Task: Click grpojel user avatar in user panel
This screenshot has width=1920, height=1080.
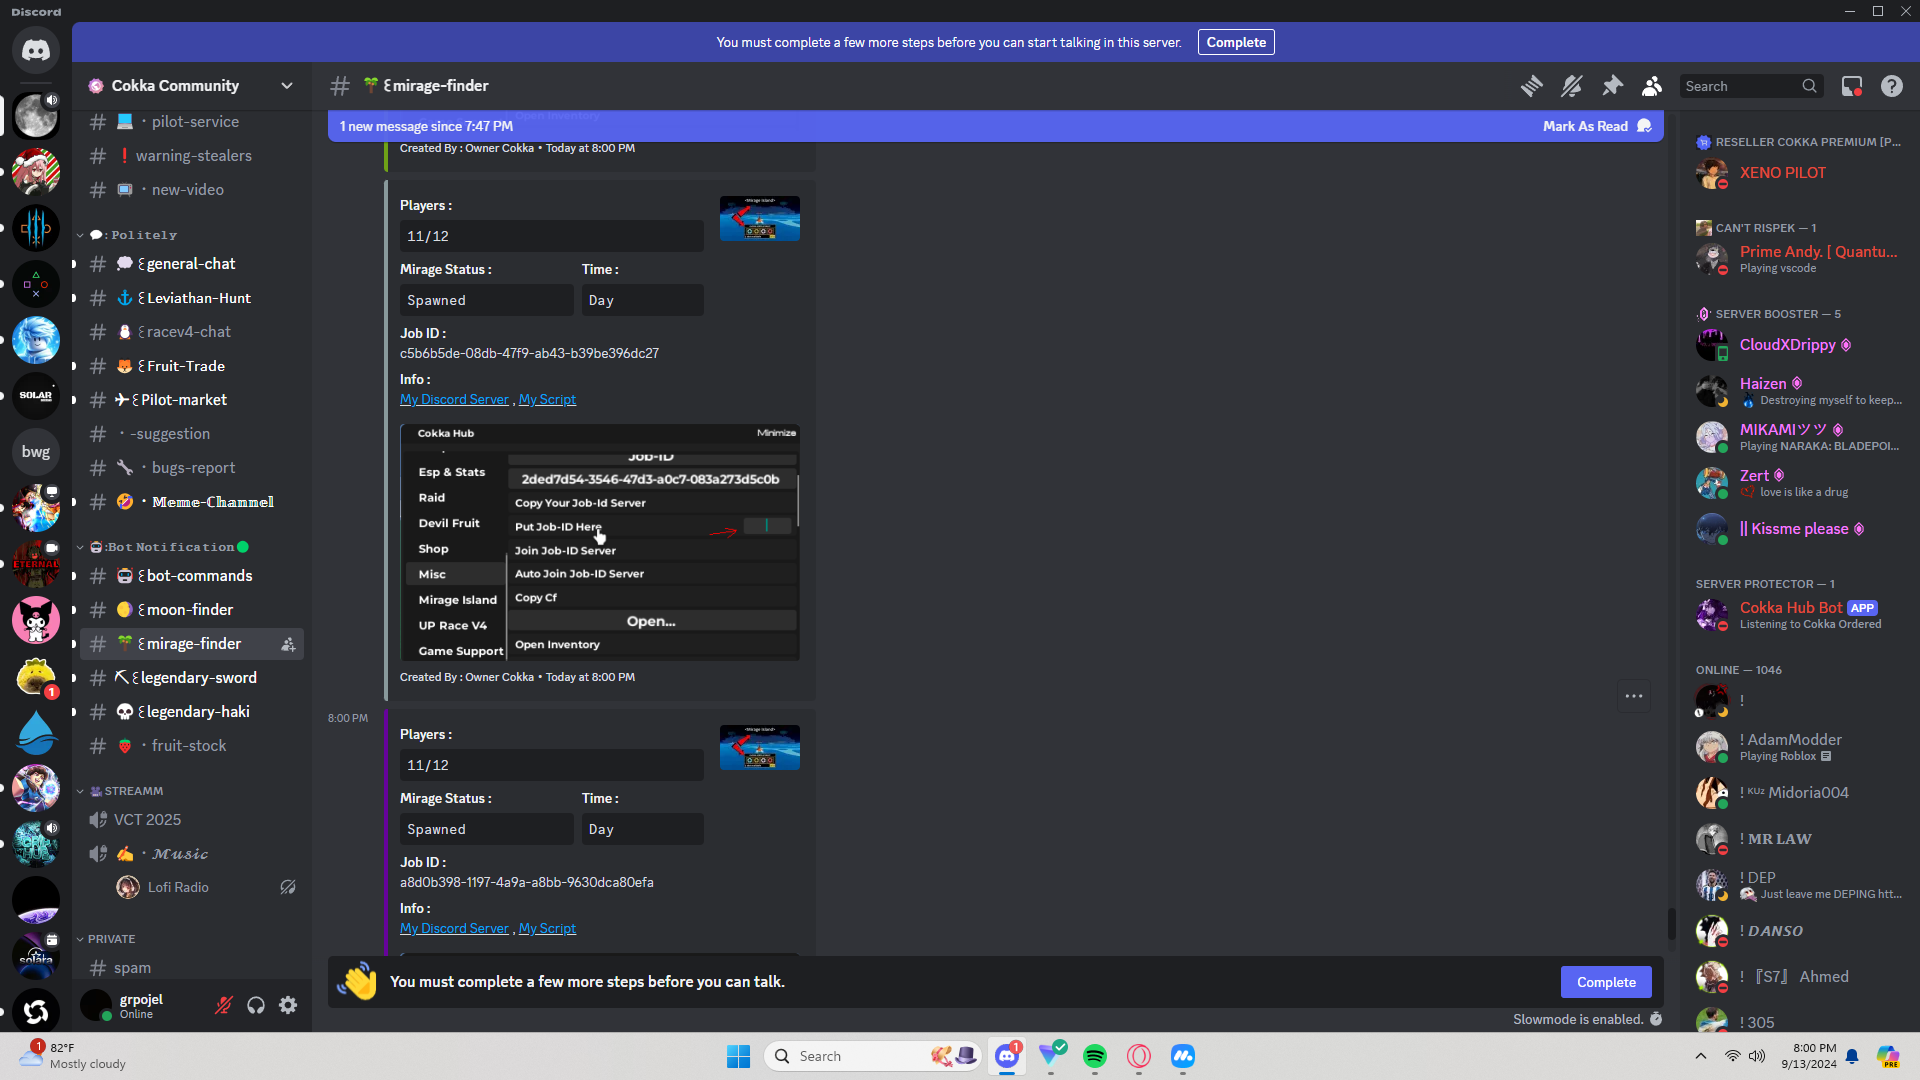Action: tap(96, 1005)
